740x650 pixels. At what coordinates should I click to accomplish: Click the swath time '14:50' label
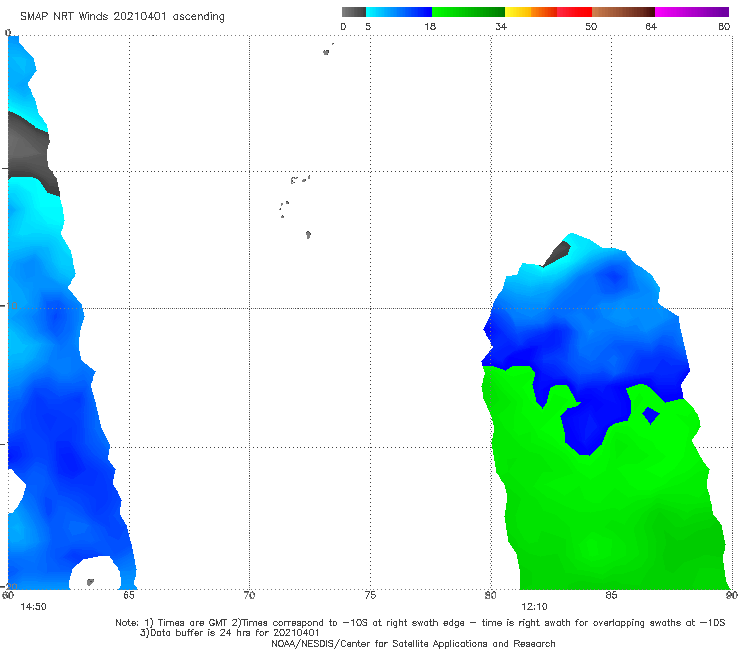tap(33, 607)
